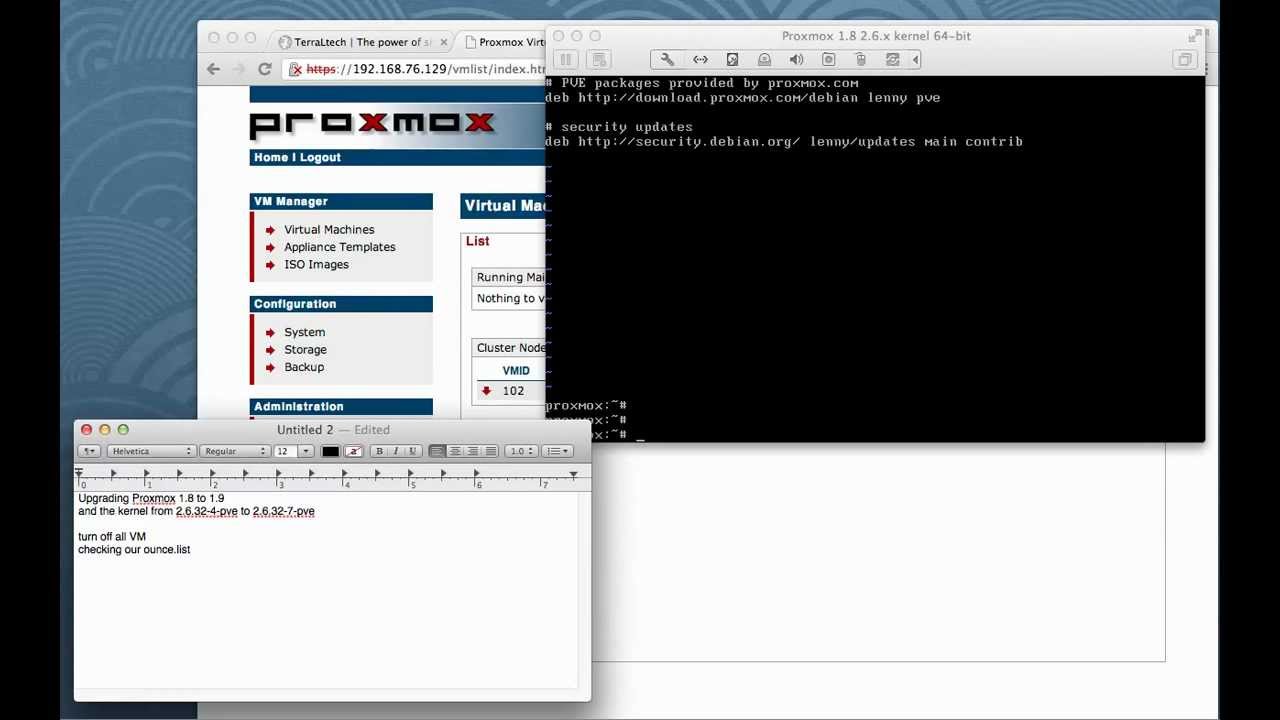
Task: Open text background color swatch
Action: (353, 451)
